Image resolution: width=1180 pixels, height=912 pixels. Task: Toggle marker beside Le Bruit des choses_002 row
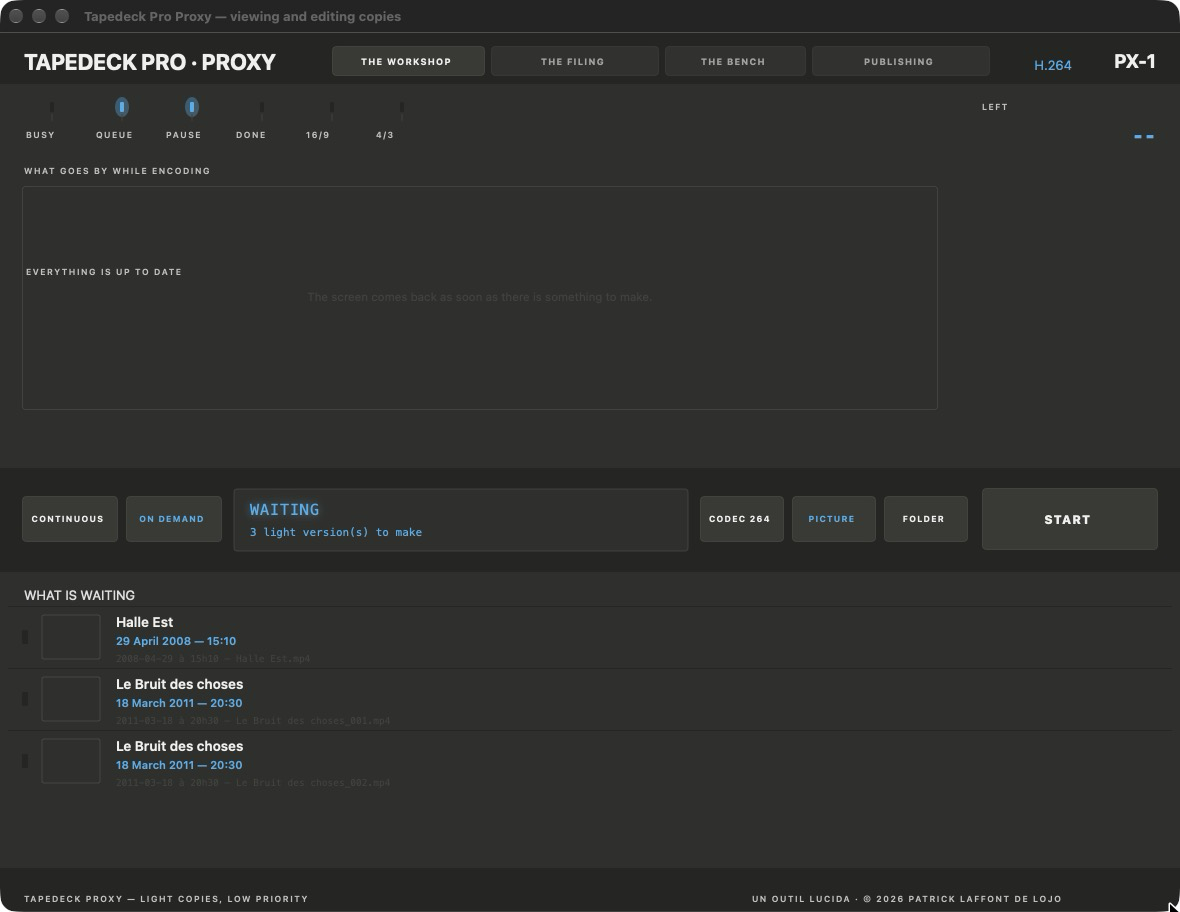click(x=25, y=761)
